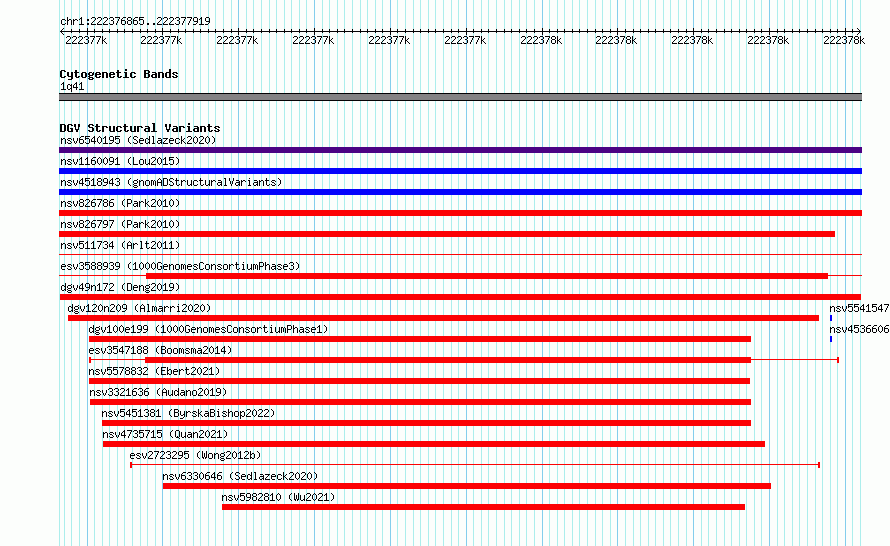This screenshot has width=890, height=546.
Task: Open the esv2723295 (Wong2012b) label
Action: click(x=195, y=455)
